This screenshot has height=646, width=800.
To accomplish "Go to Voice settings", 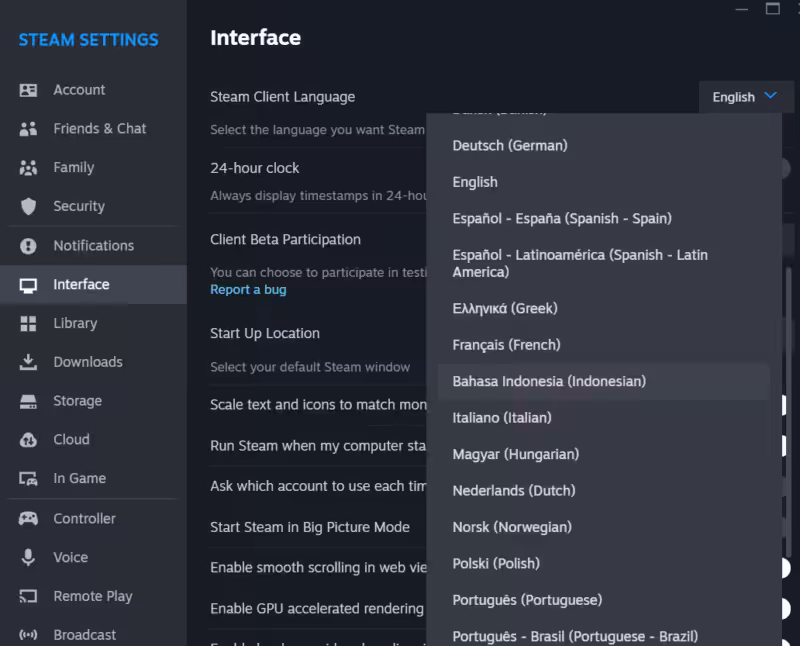I will (93, 558).
